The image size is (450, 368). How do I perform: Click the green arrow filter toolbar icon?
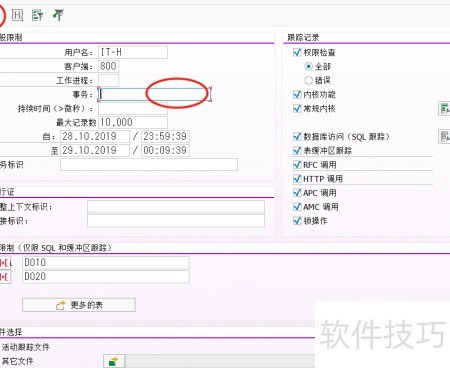click(x=58, y=15)
